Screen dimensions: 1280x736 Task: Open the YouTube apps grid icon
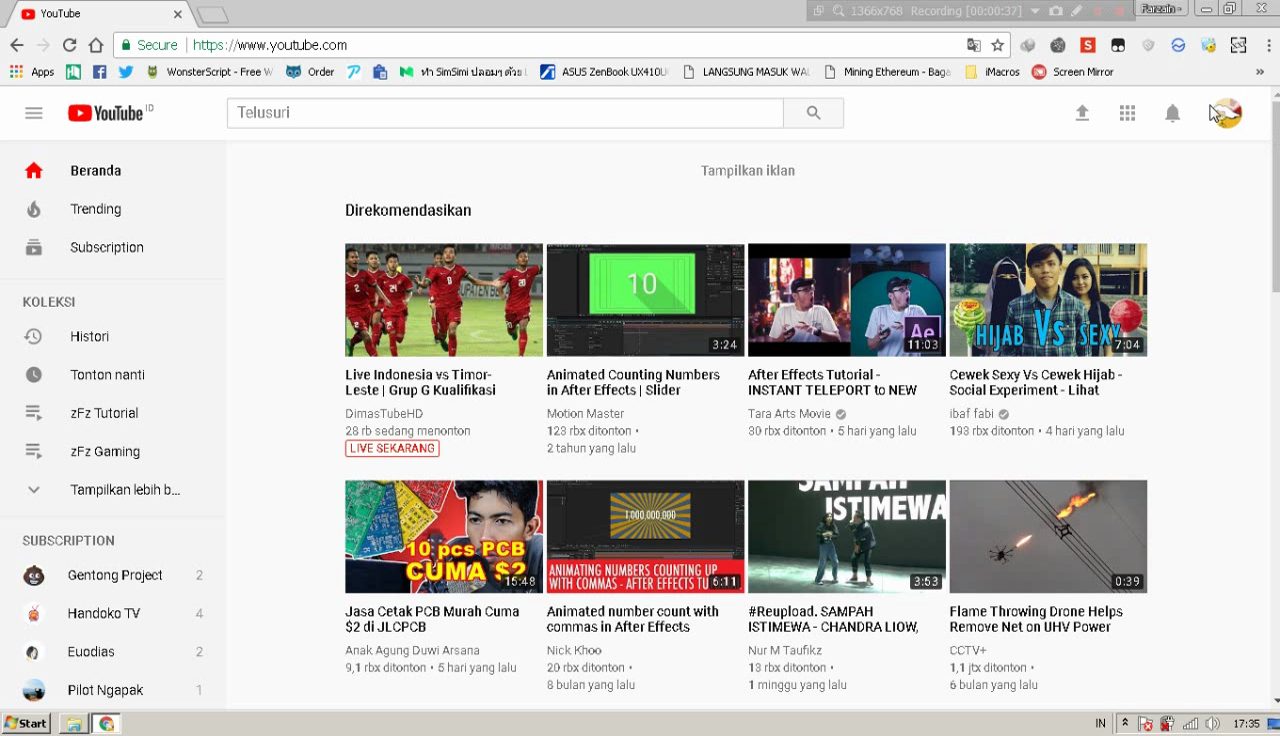tap(1127, 113)
